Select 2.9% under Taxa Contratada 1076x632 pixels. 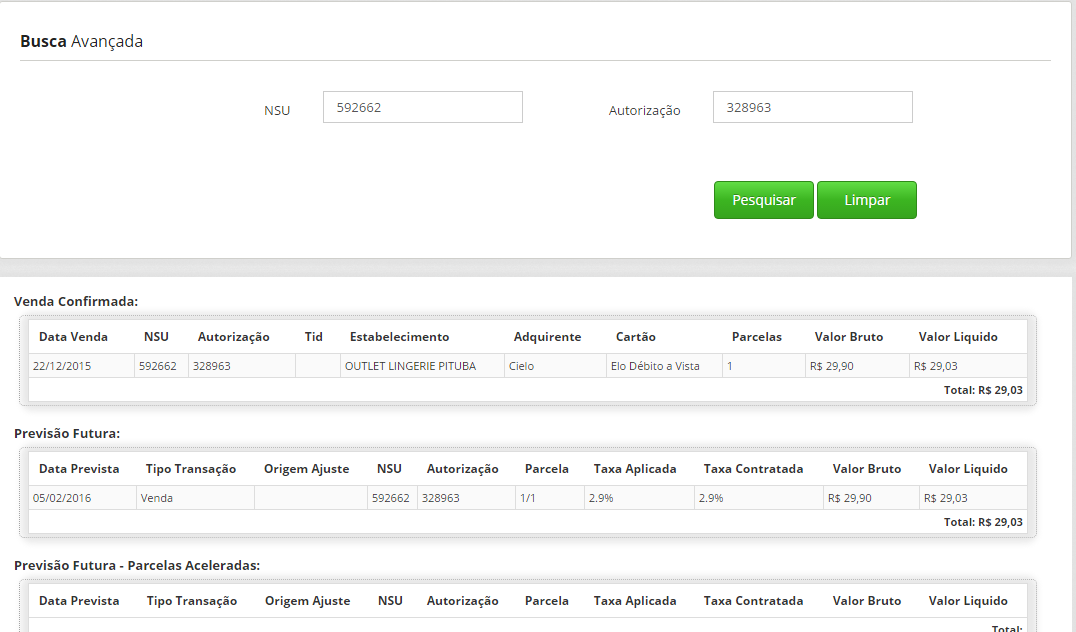pos(759,498)
